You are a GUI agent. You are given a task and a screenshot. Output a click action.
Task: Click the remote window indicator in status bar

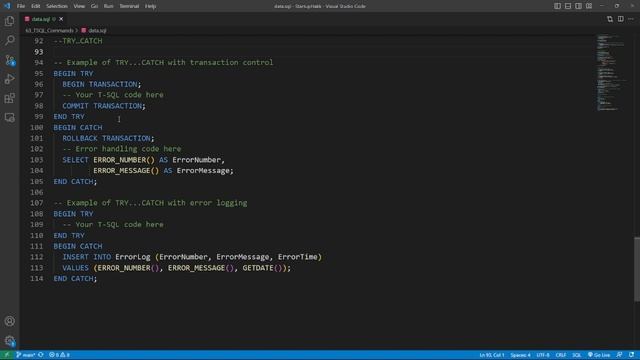(6, 355)
